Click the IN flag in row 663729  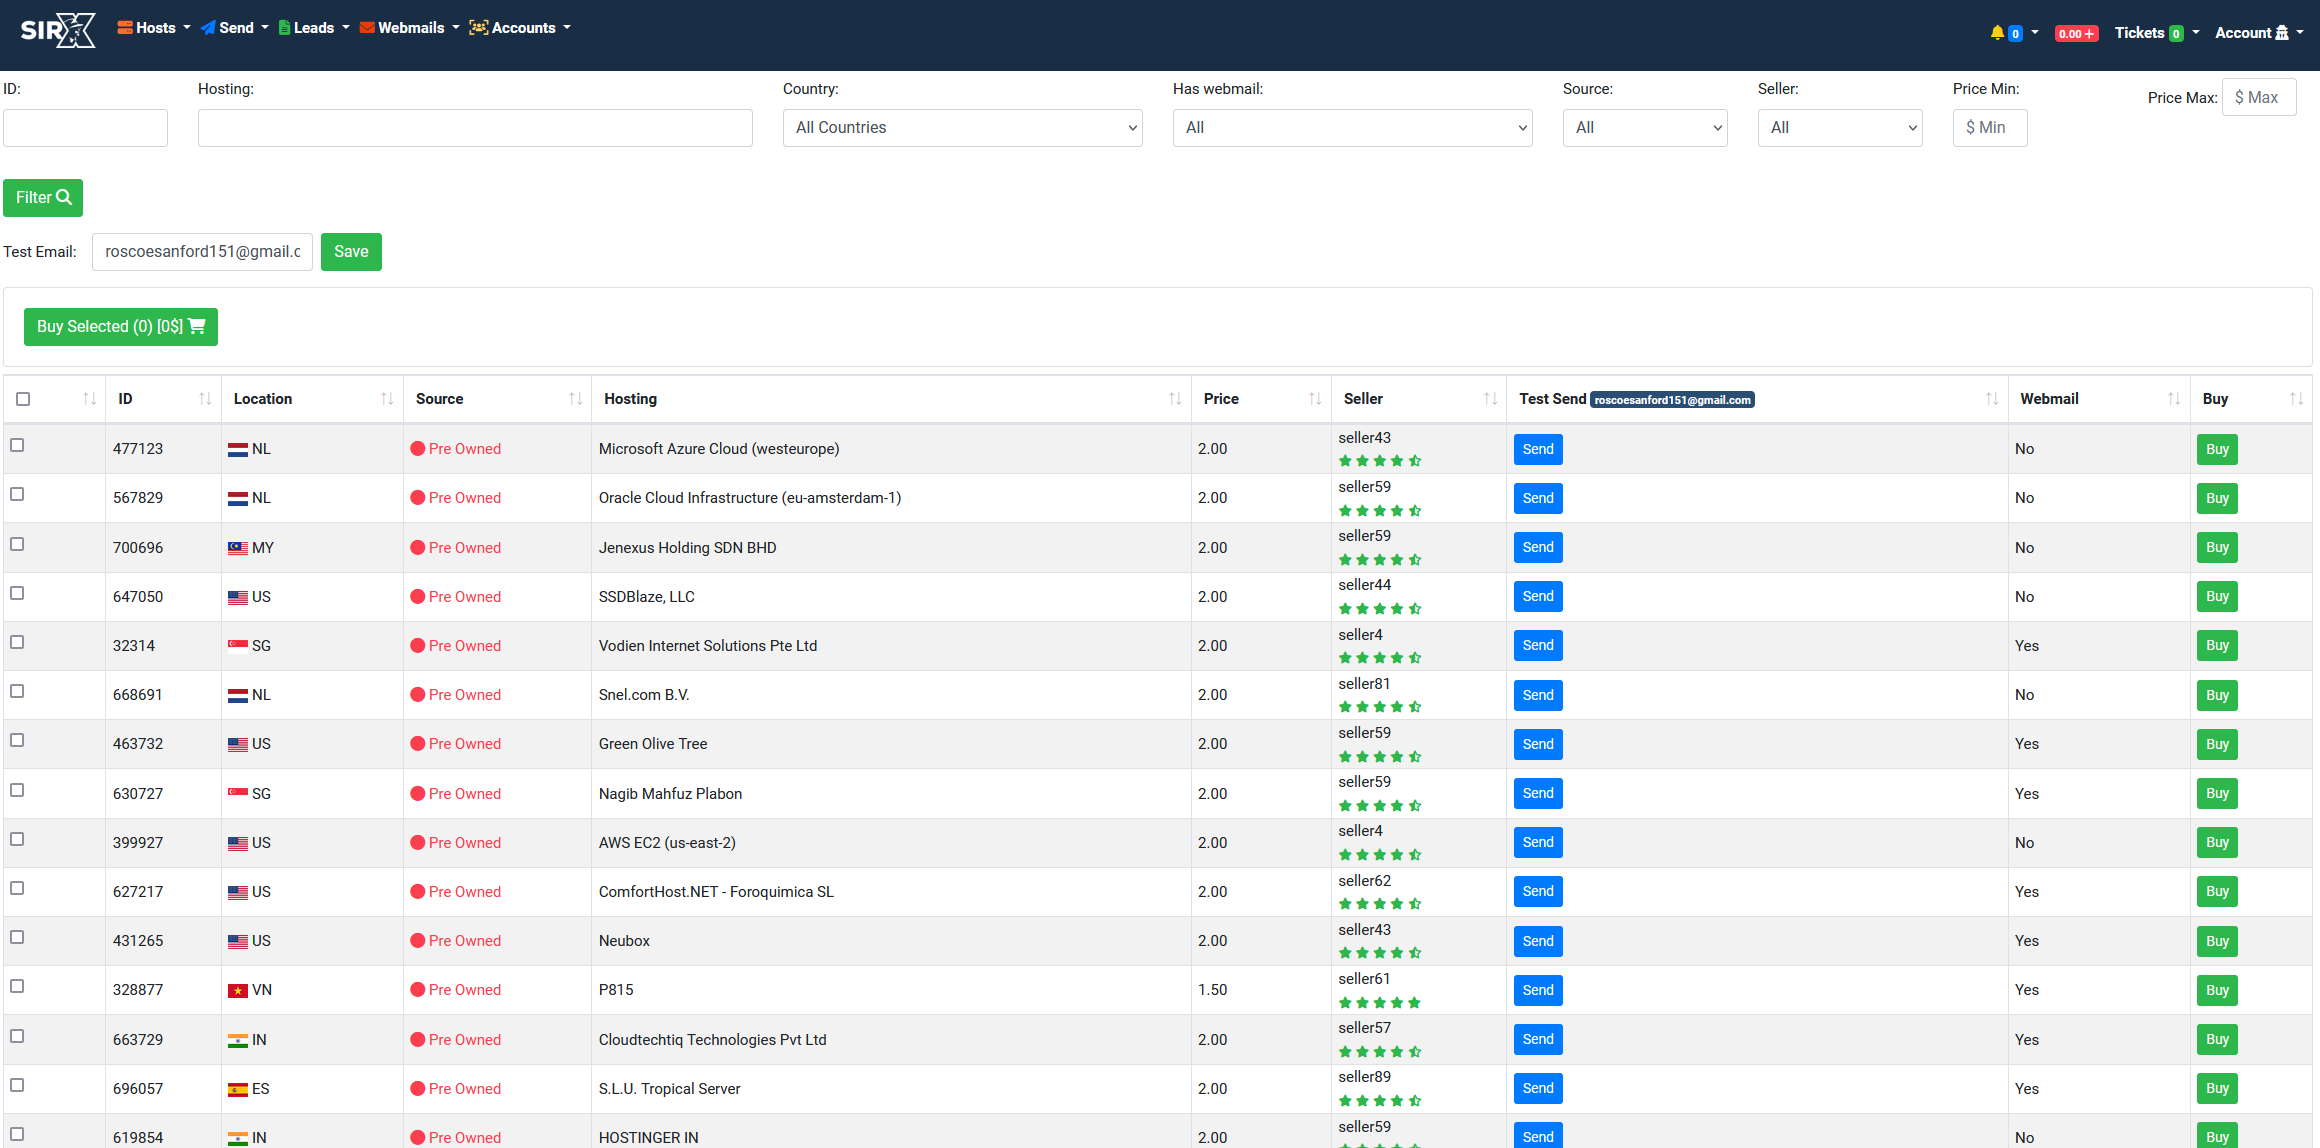(238, 1041)
